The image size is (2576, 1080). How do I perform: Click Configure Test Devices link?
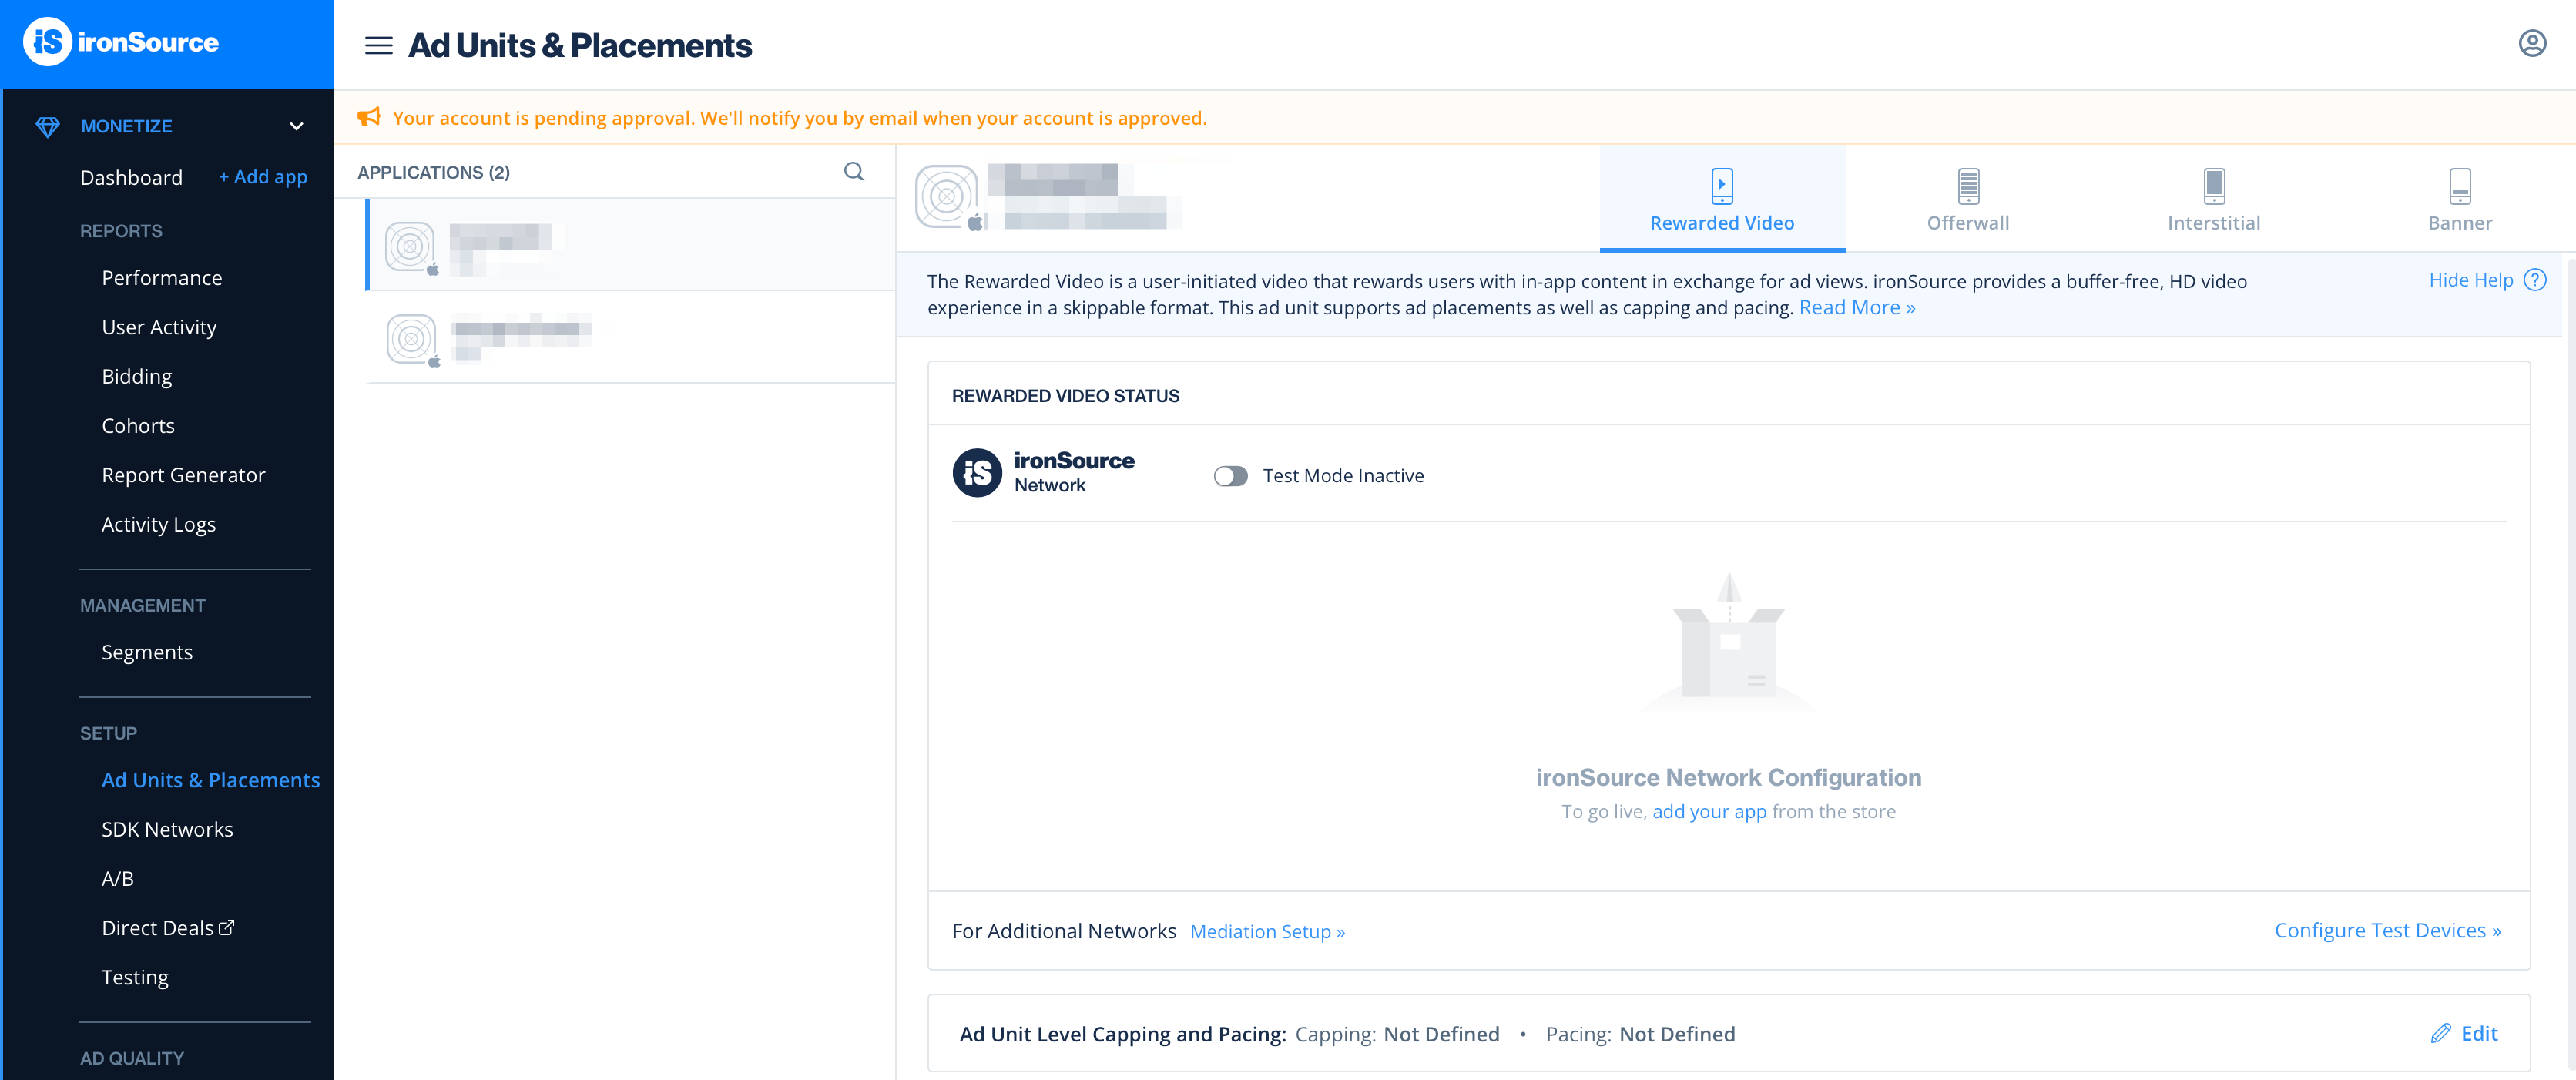pos(2386,930)
